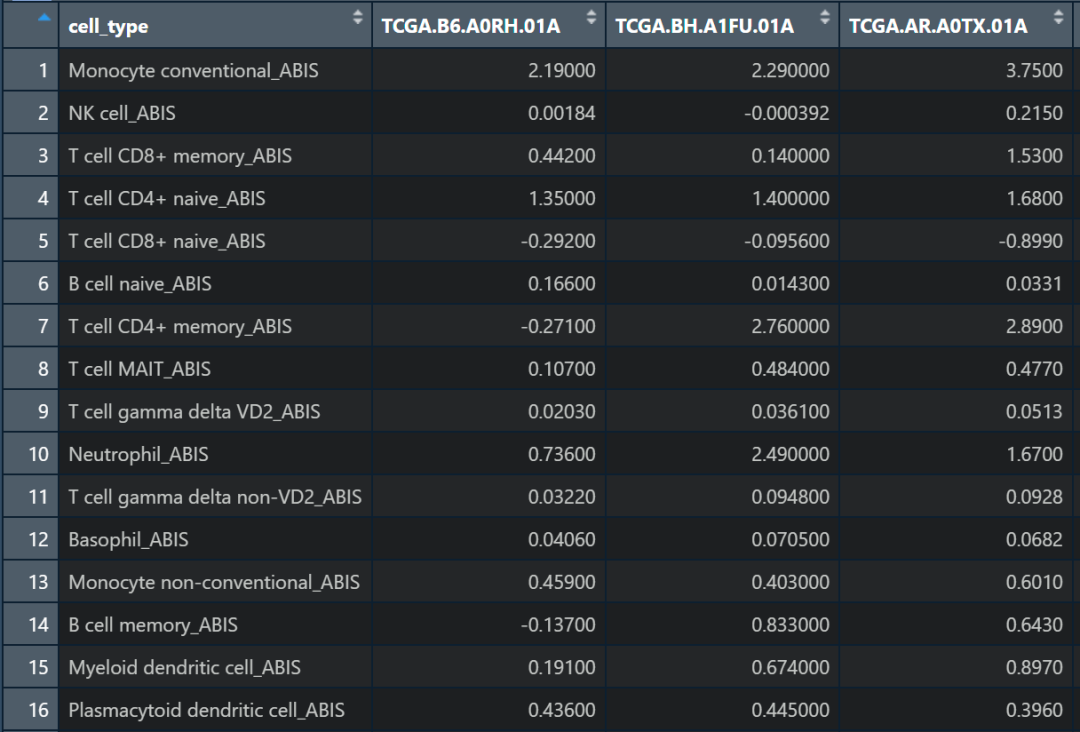The height and width of the screenshot is (732, 1080).
Task: Click value 0.484000 in T cell MAIT row
Action: pos(790,369)
